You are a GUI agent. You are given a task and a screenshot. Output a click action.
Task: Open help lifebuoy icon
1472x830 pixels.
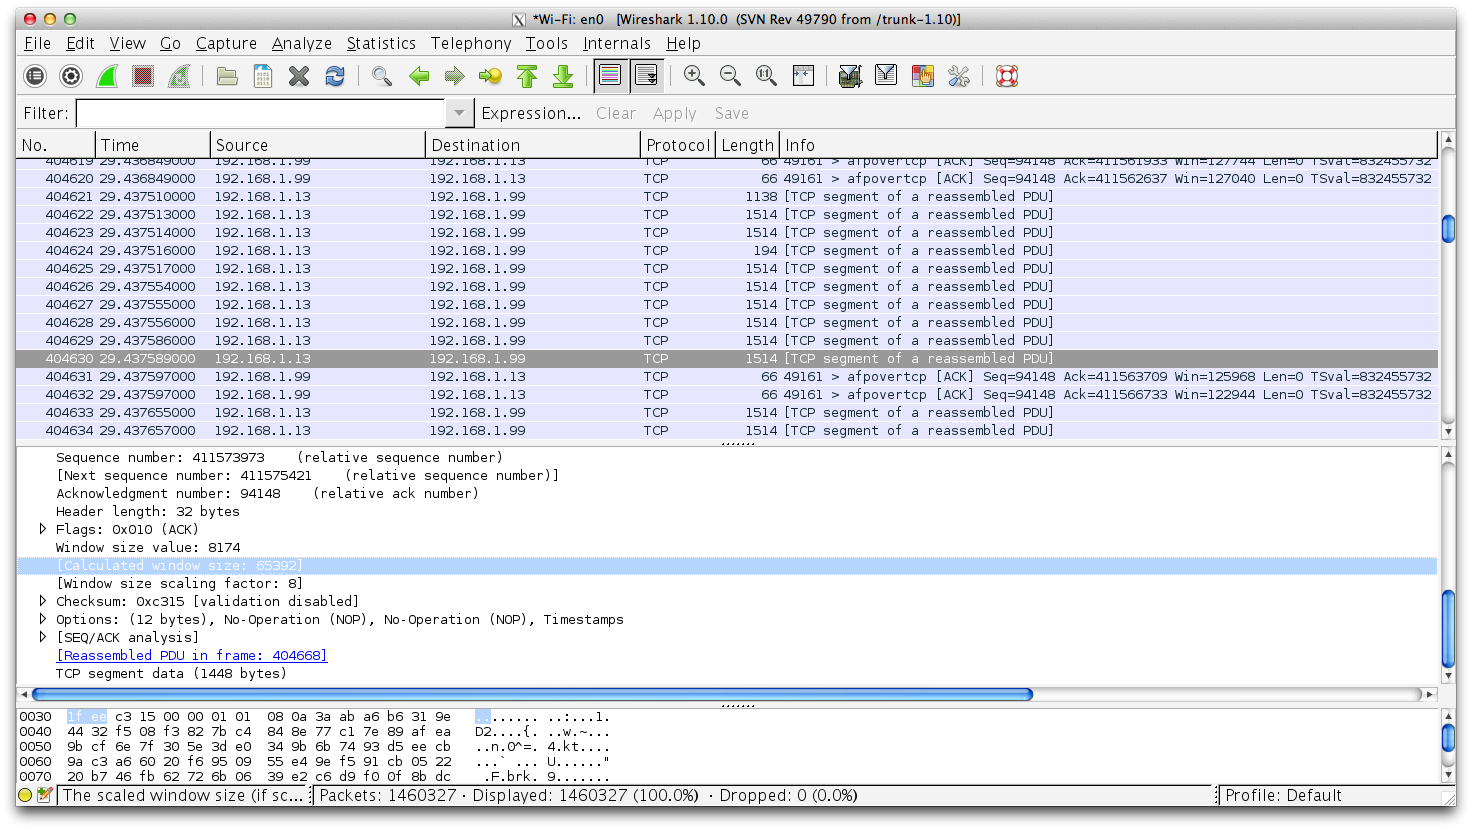click(x=1006, y=76)
